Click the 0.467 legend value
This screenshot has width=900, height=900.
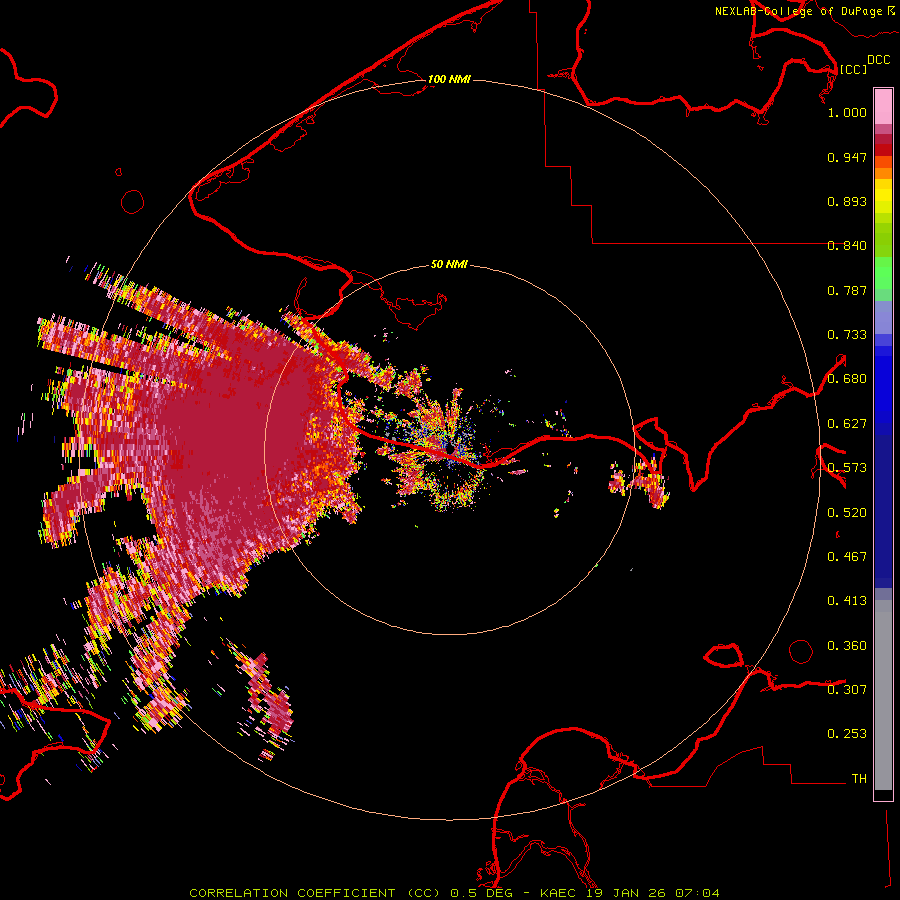tap(847, 557)
